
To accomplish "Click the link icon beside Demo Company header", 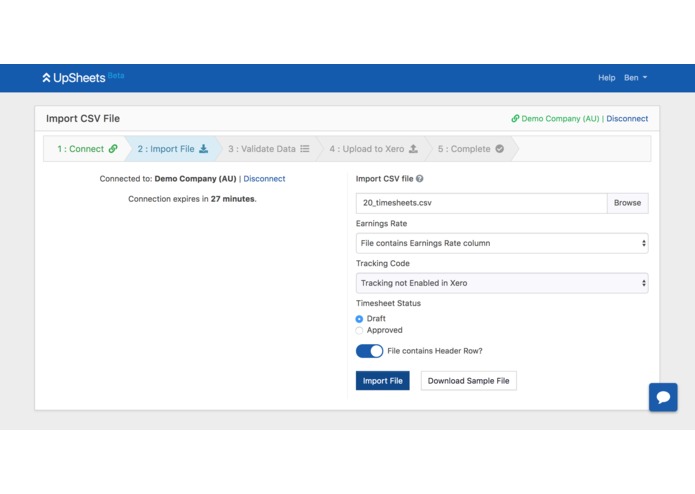I will (515, 119).
